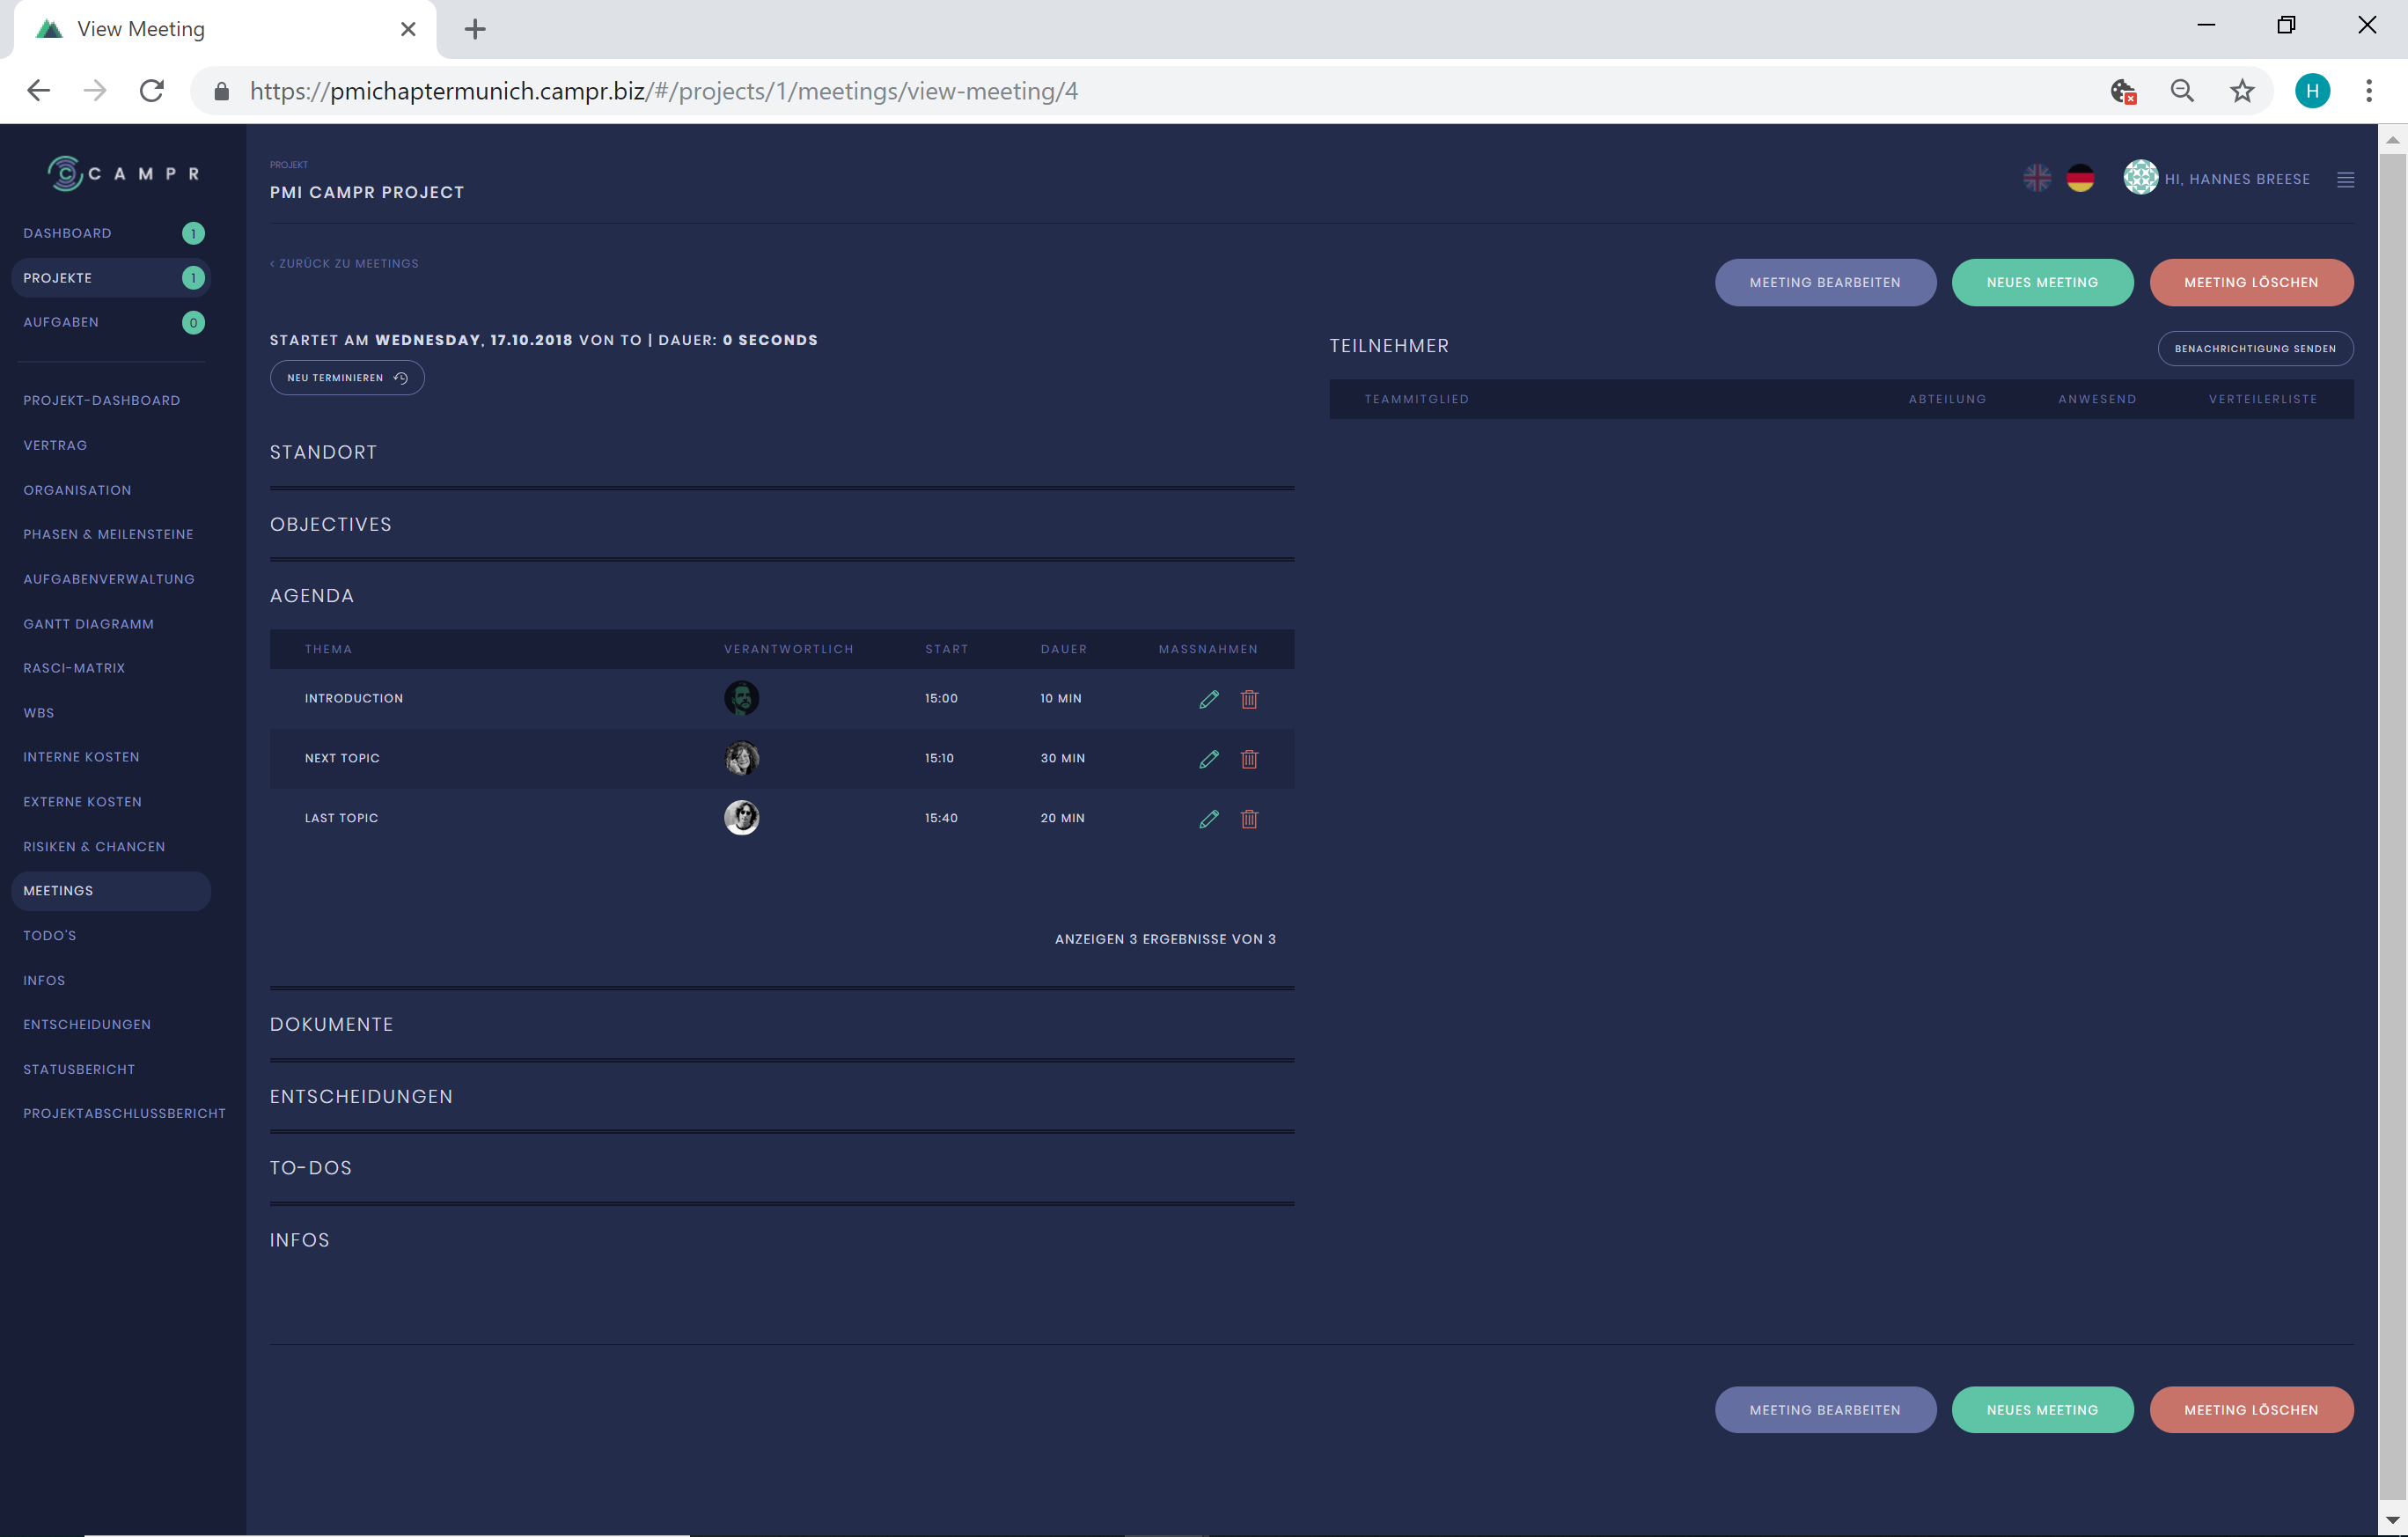Click bottom Neues Meeting button
Screen dimensions: 2408x1537
coord(2041,1409)
